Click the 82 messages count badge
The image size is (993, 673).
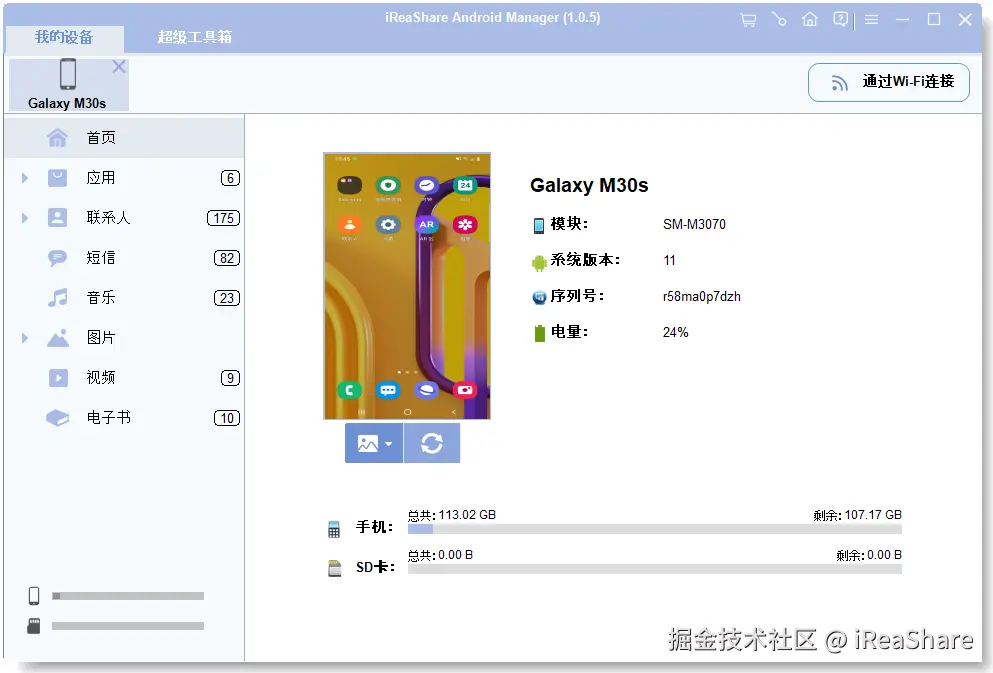coord(227,258)
